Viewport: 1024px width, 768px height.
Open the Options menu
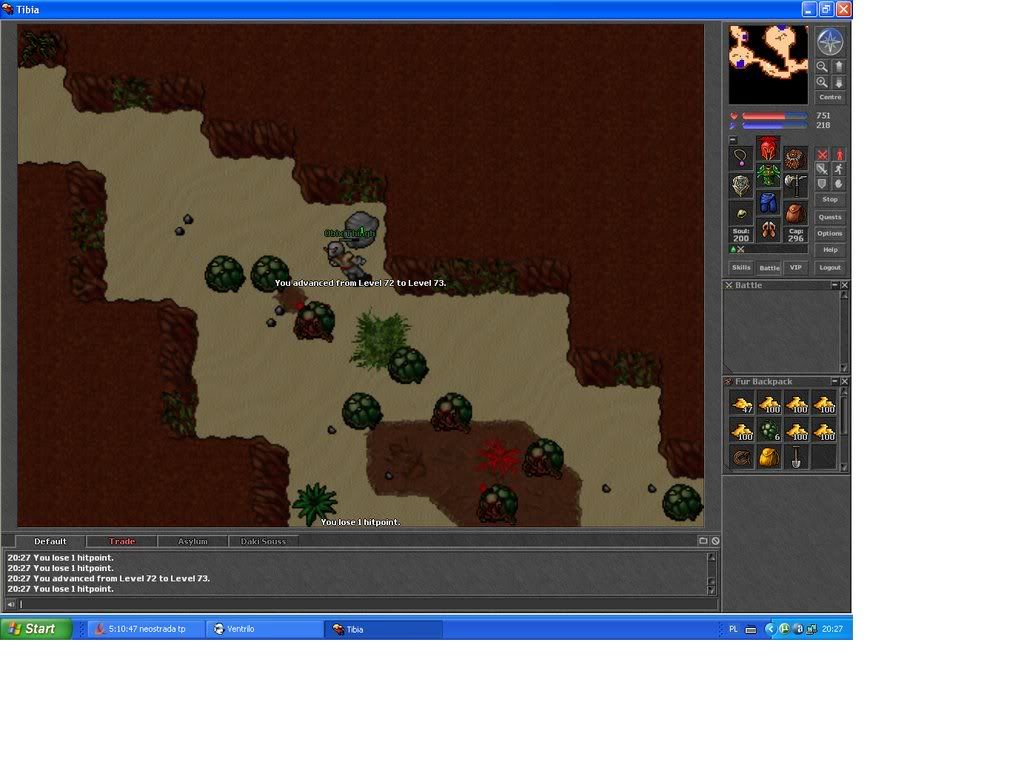830,233
